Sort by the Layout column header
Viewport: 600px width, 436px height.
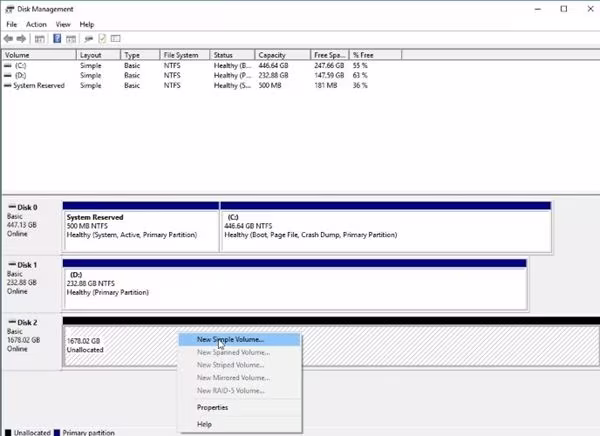(x=99, y=55)
